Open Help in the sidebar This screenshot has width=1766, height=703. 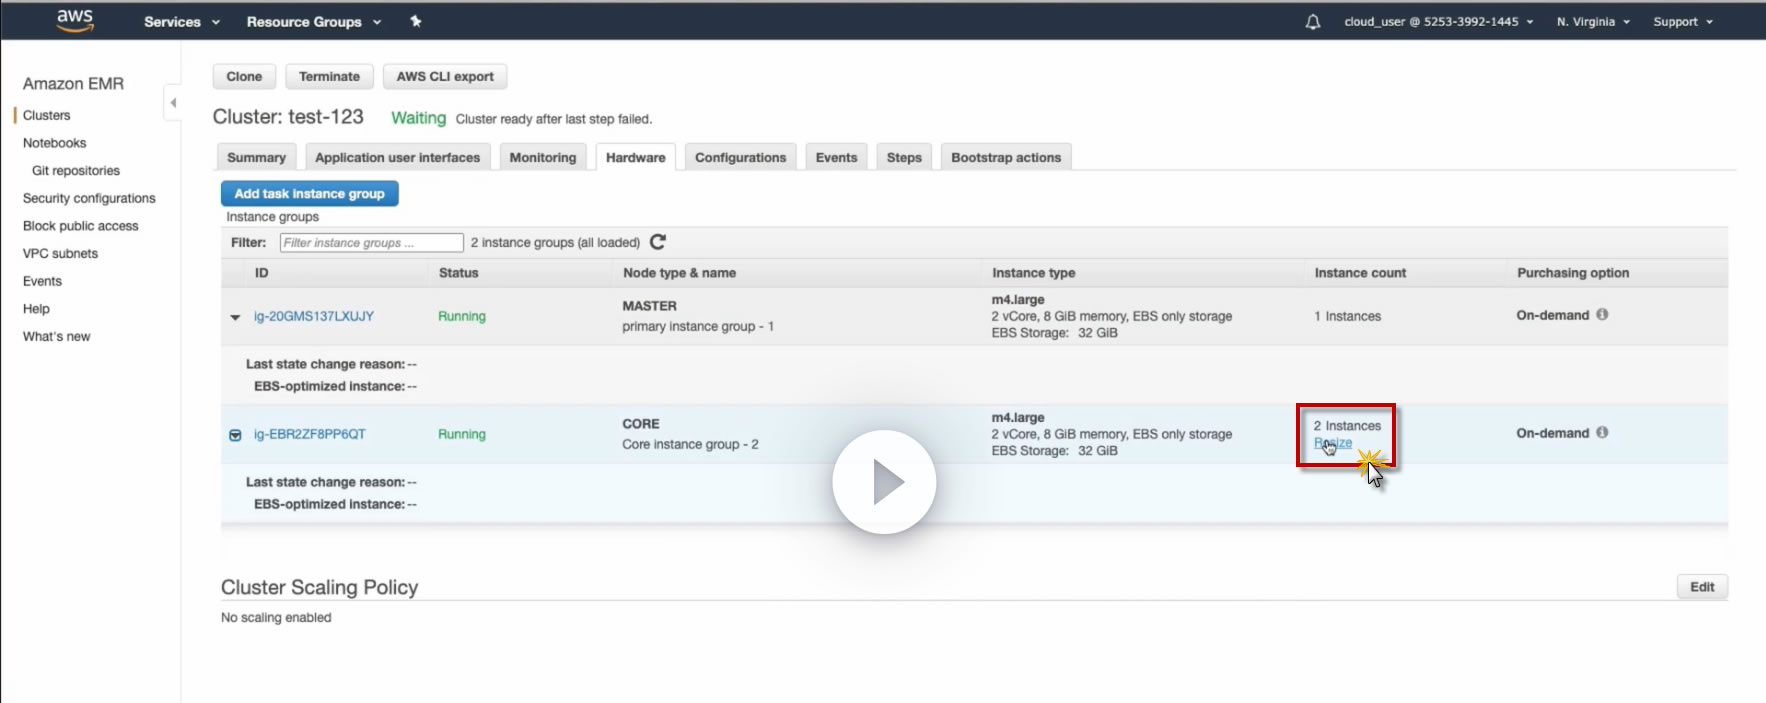pyautogui.click(x=36, y=309)
